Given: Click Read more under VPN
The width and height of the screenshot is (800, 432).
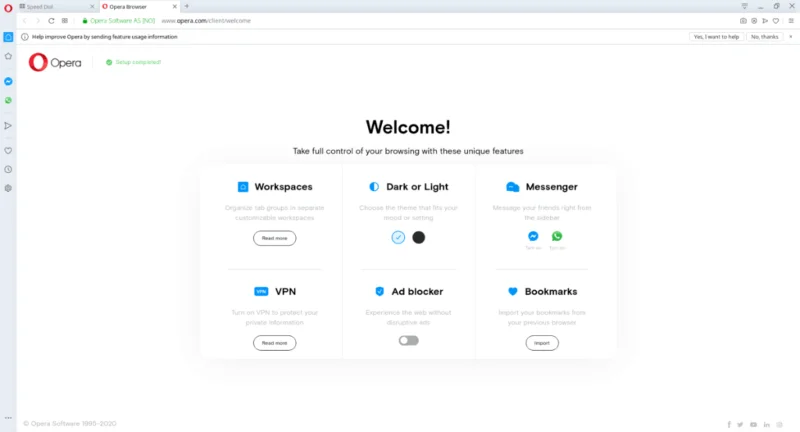Looking at the screenshot, I should pyautogui.click(x=274, y=343).
